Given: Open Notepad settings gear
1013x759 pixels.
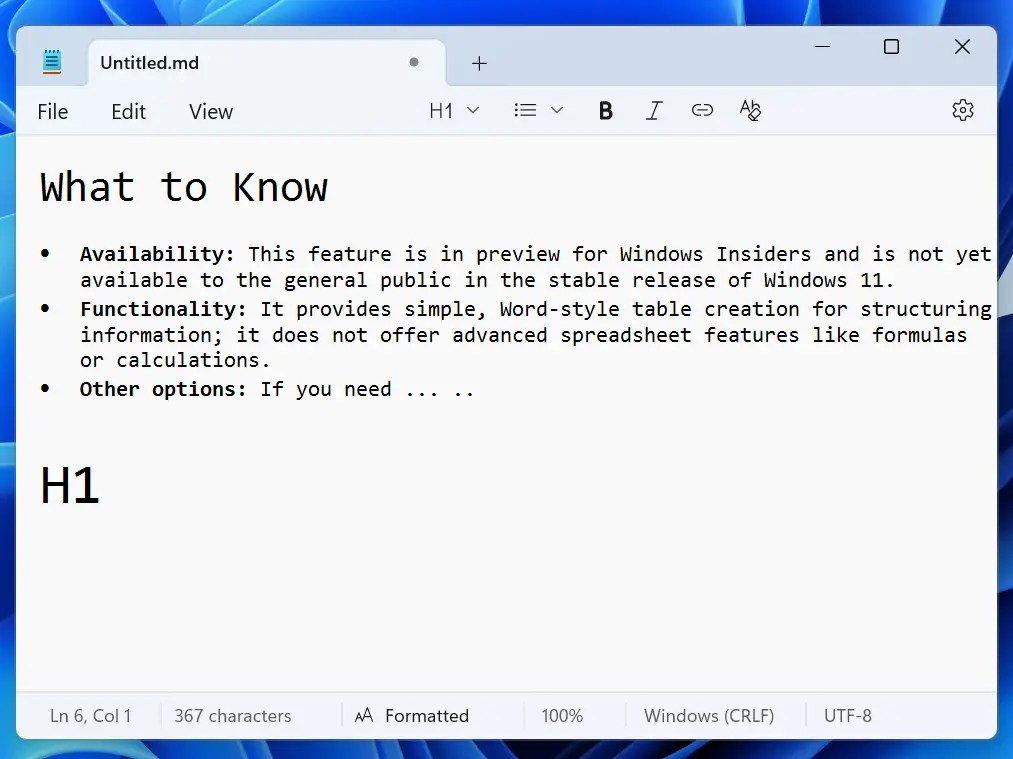Looking at the screenshot, I should [962, 111].
